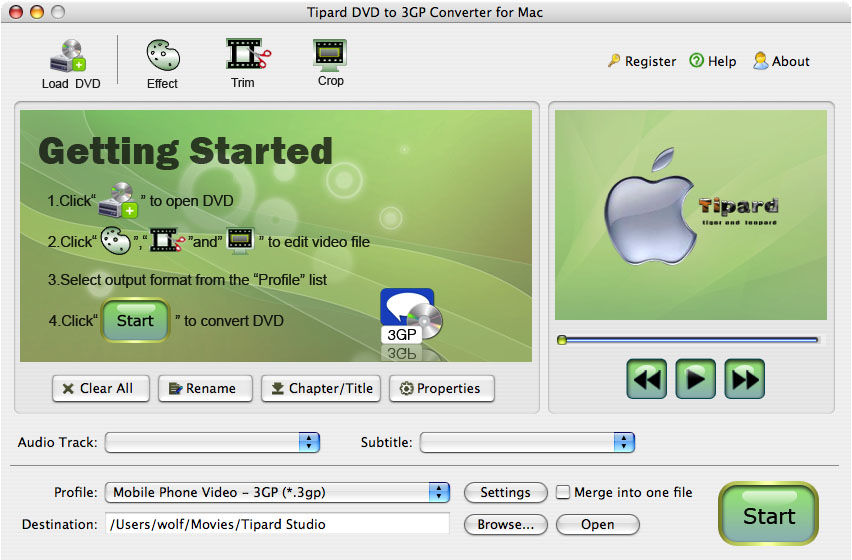The width and height of the screenshot is (852, 560).
Task: Click the Register key link
Action: tap(642, 61)
